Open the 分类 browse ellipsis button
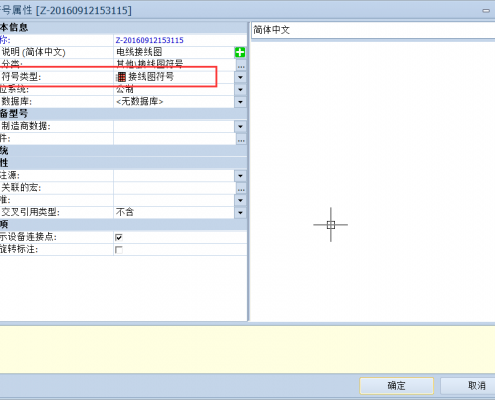The width and height of the screenshot is (495, 400). tap(241, 65)
